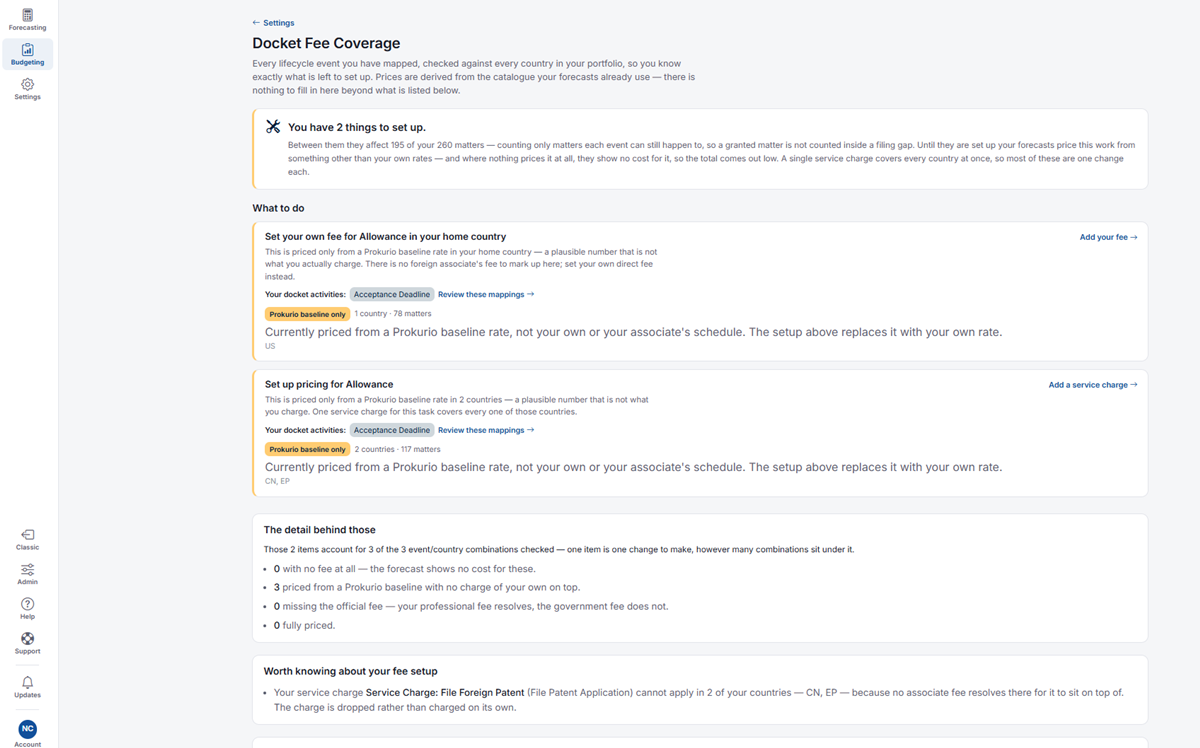Image resolution: width=1200 pixels, height=748 pixels.
Task: Select the Docket Fee Coverage heading
Action: coord(326,43)
